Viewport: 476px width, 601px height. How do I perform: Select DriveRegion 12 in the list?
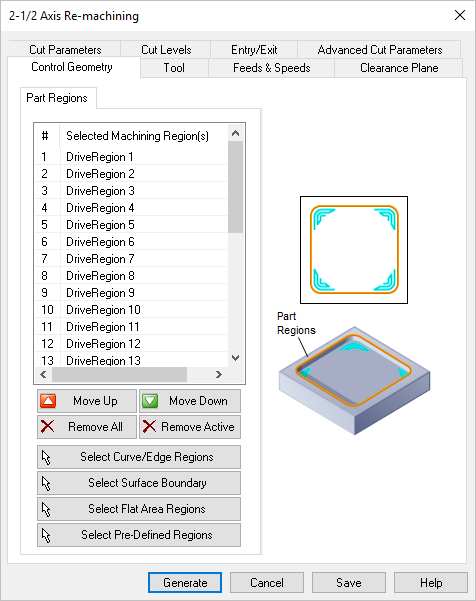click(x=131, y=343)
